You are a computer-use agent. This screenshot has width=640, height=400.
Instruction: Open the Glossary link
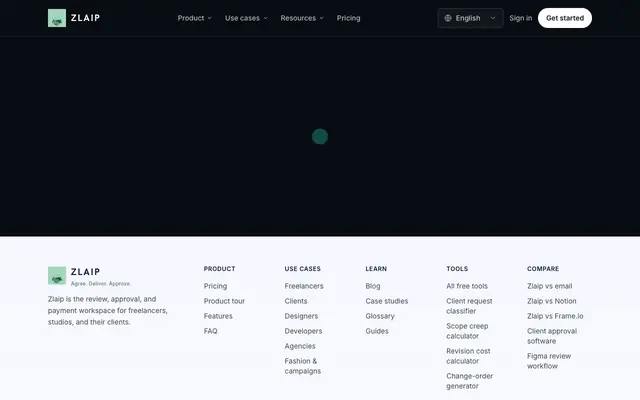tap(380, 316)
